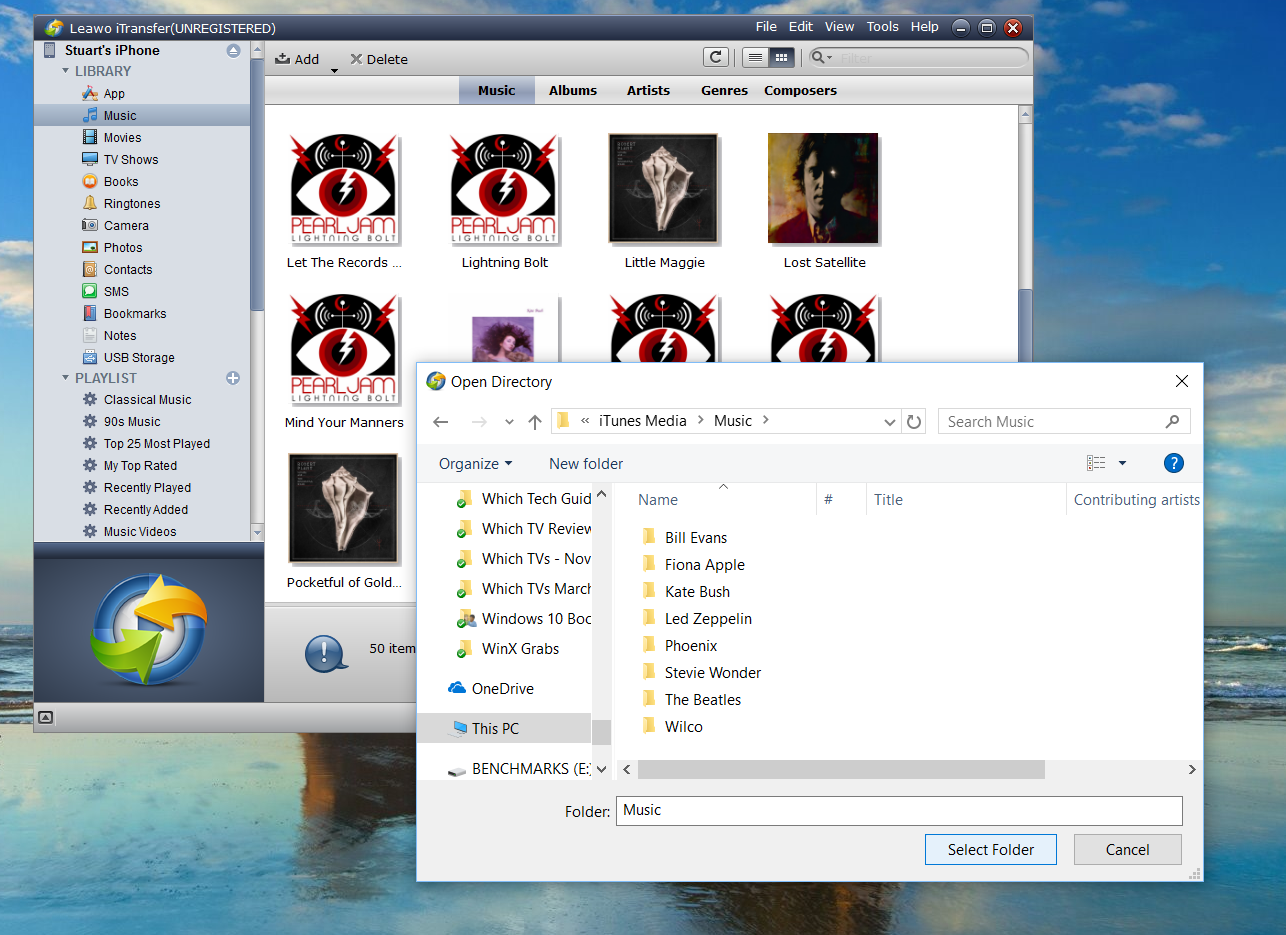Refresh the iTransfer music list
The width and height of the screenshot is (1286, 935).
pyautogui.click(x=715, y=58)
